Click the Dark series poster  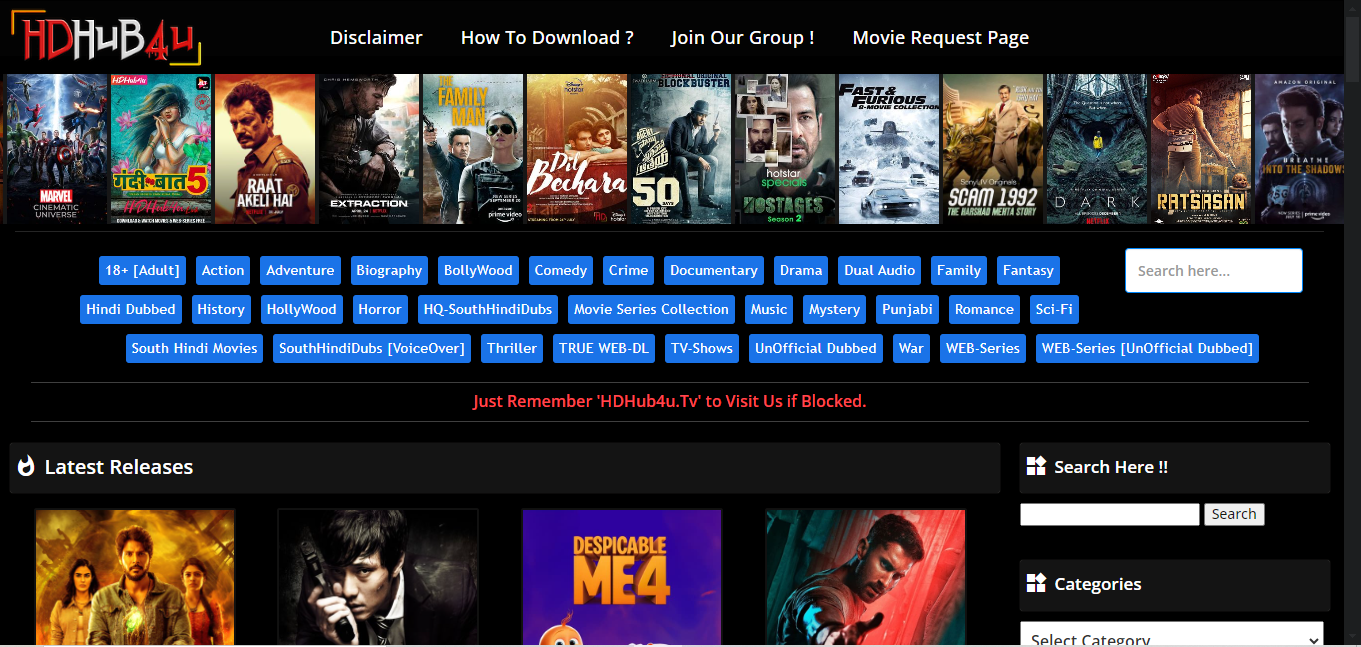[x=1097, y=148]
